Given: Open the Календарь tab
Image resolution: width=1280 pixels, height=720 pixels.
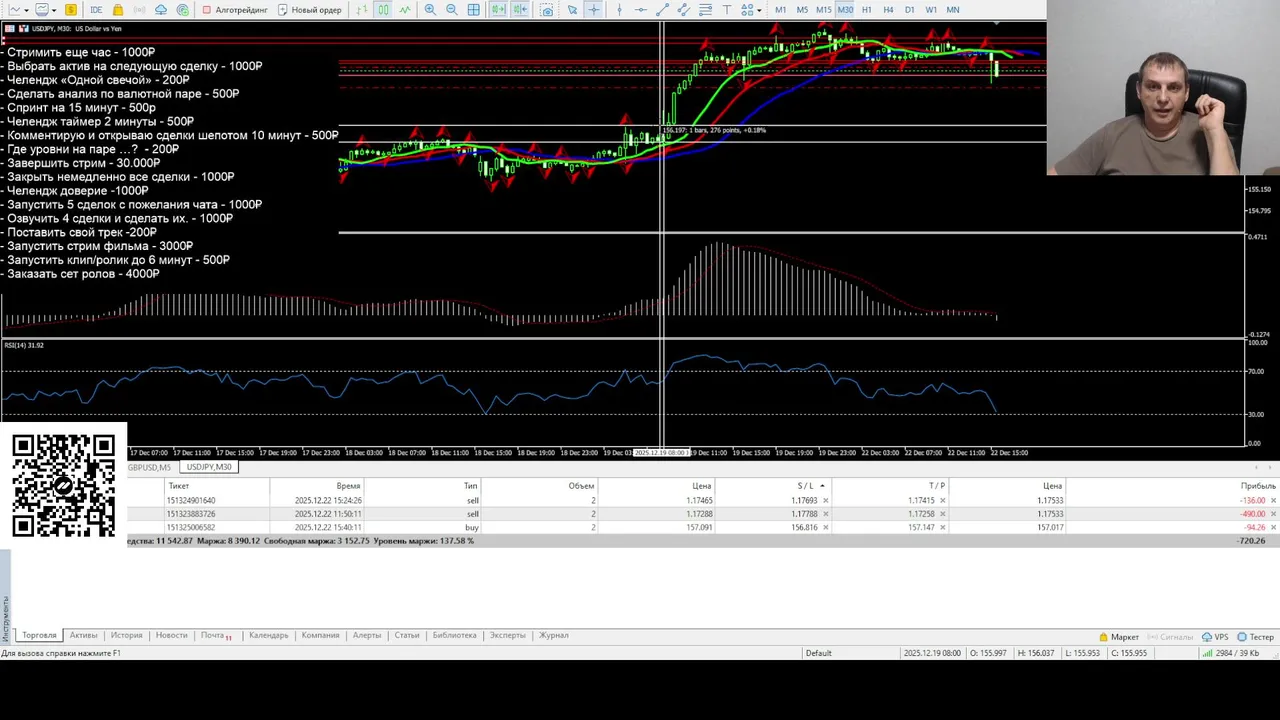Looking at the screenshot, I should point(268,636).
